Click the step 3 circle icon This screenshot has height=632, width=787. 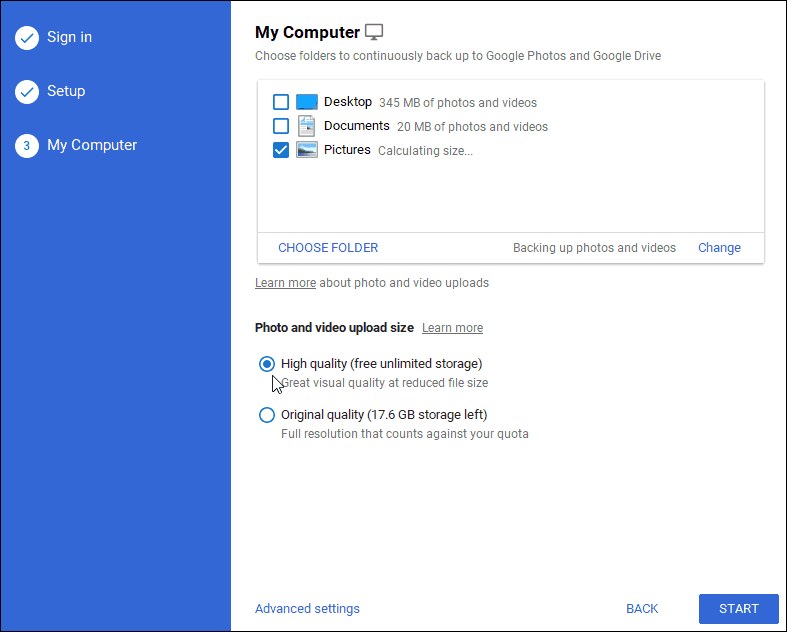pos(27,146)
